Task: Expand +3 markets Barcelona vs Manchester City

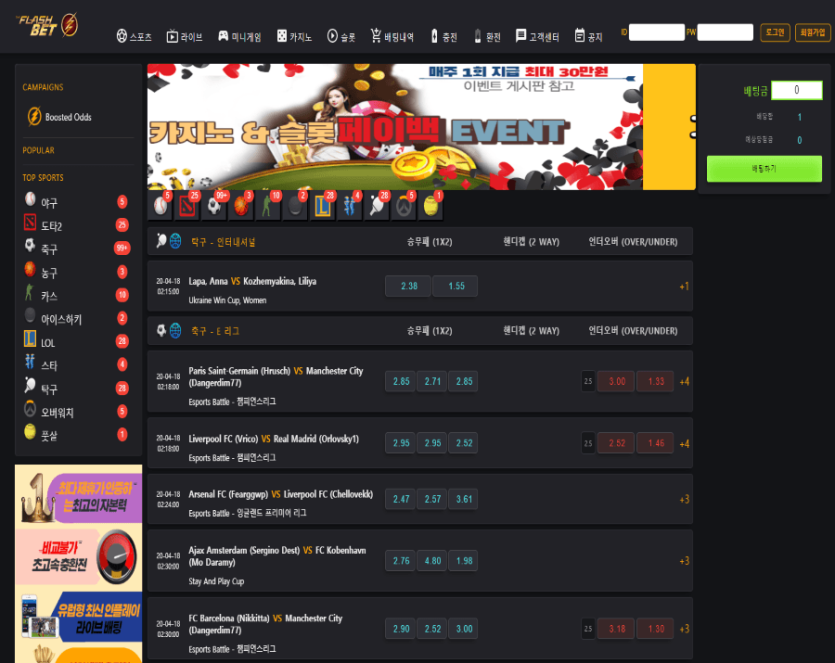Action: (684, 629)
